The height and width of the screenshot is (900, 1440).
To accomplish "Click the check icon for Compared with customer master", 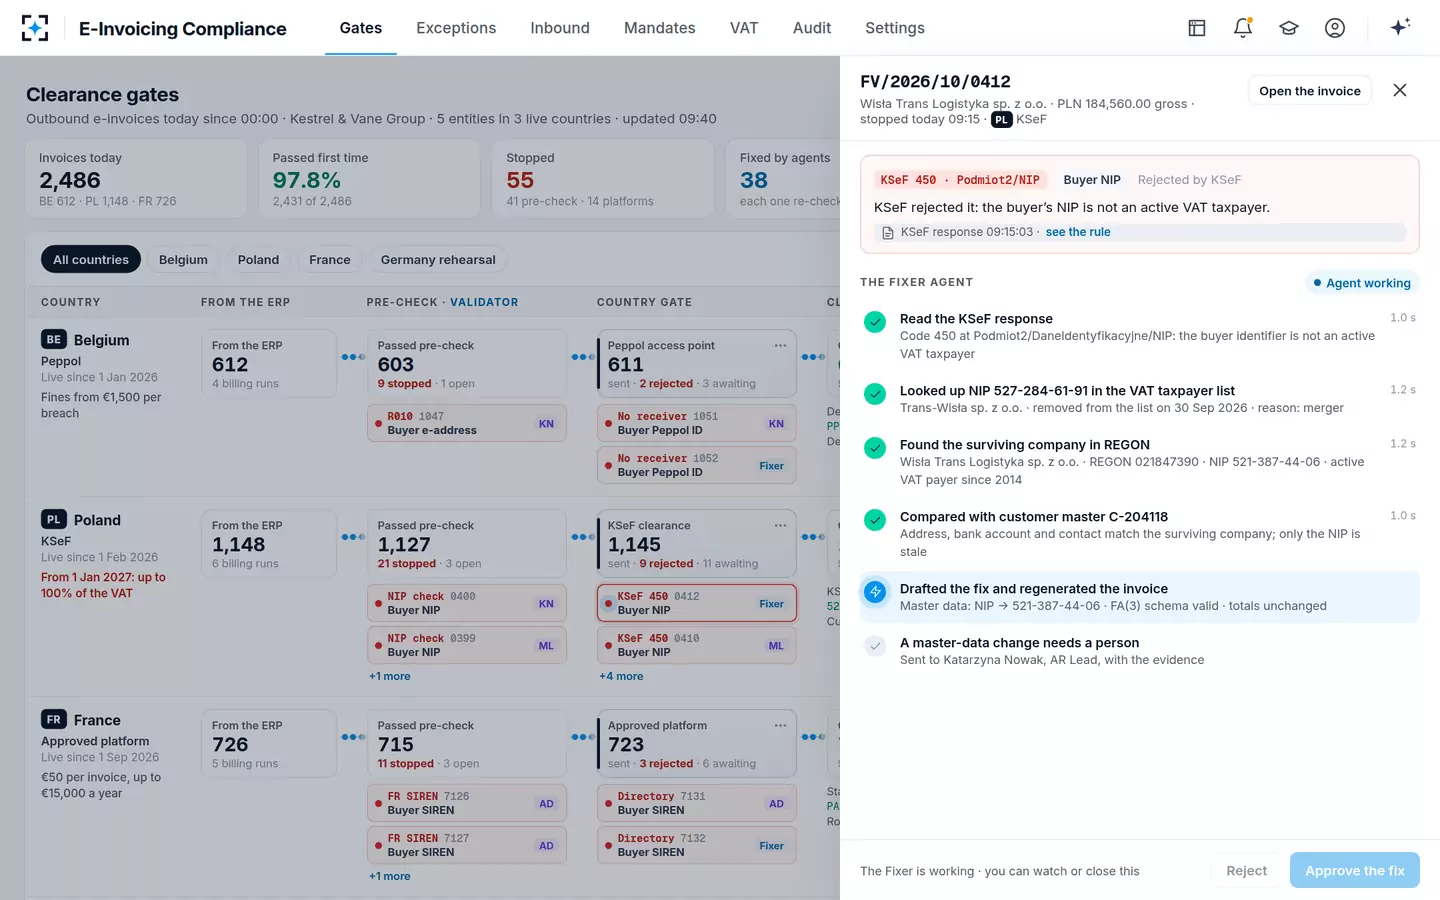I will pyautogui.click(x=875, y=519).
